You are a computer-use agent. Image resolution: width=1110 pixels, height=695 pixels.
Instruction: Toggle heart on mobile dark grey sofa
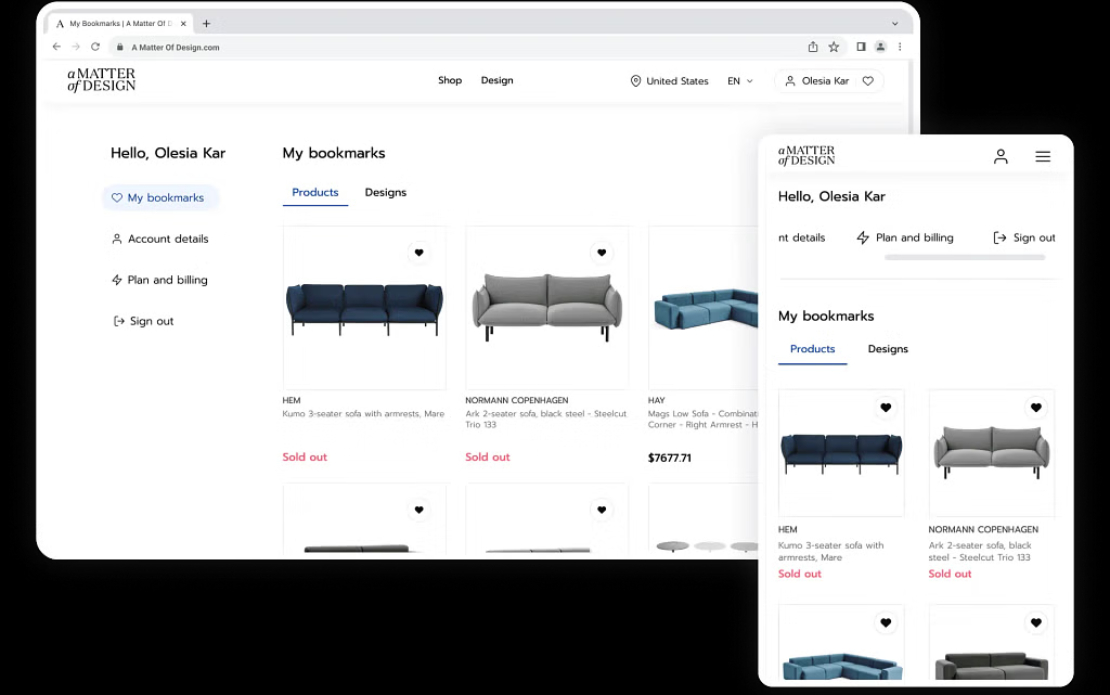(1036, 623)
